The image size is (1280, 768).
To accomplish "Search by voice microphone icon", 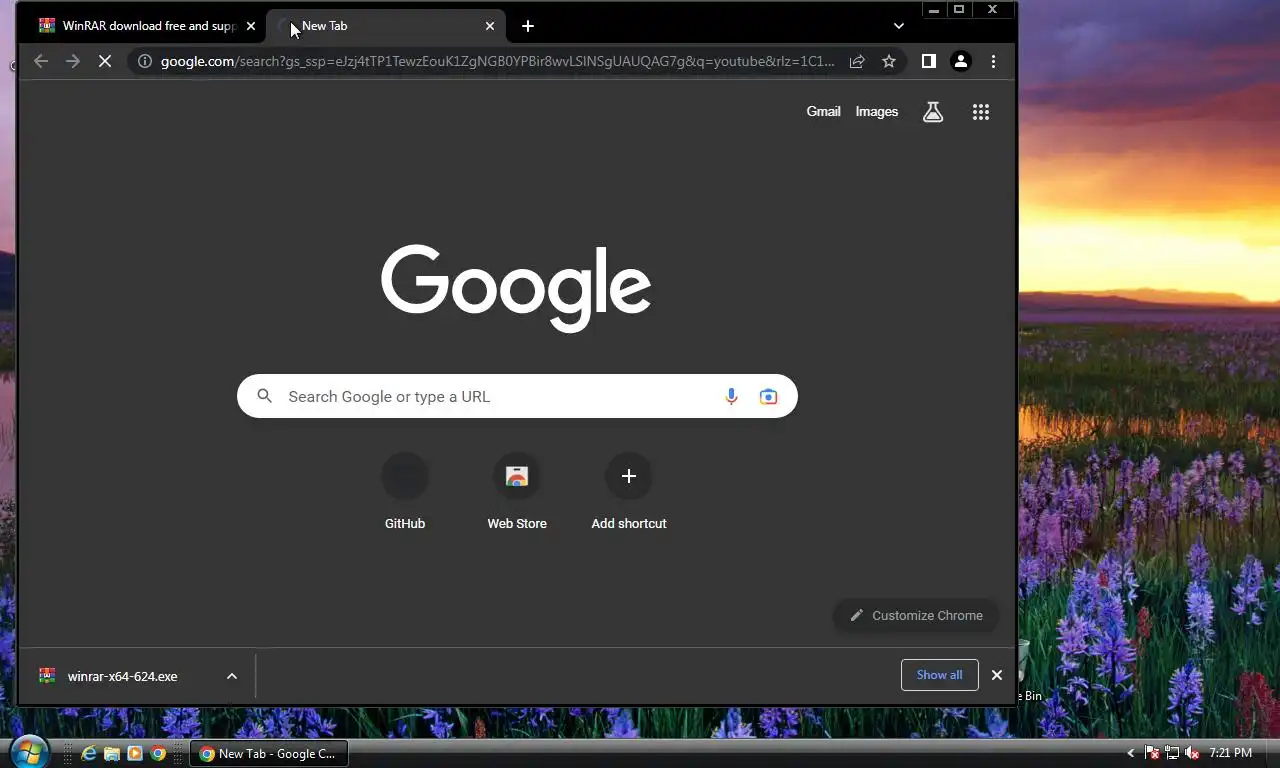I will (x=731, y=397).
